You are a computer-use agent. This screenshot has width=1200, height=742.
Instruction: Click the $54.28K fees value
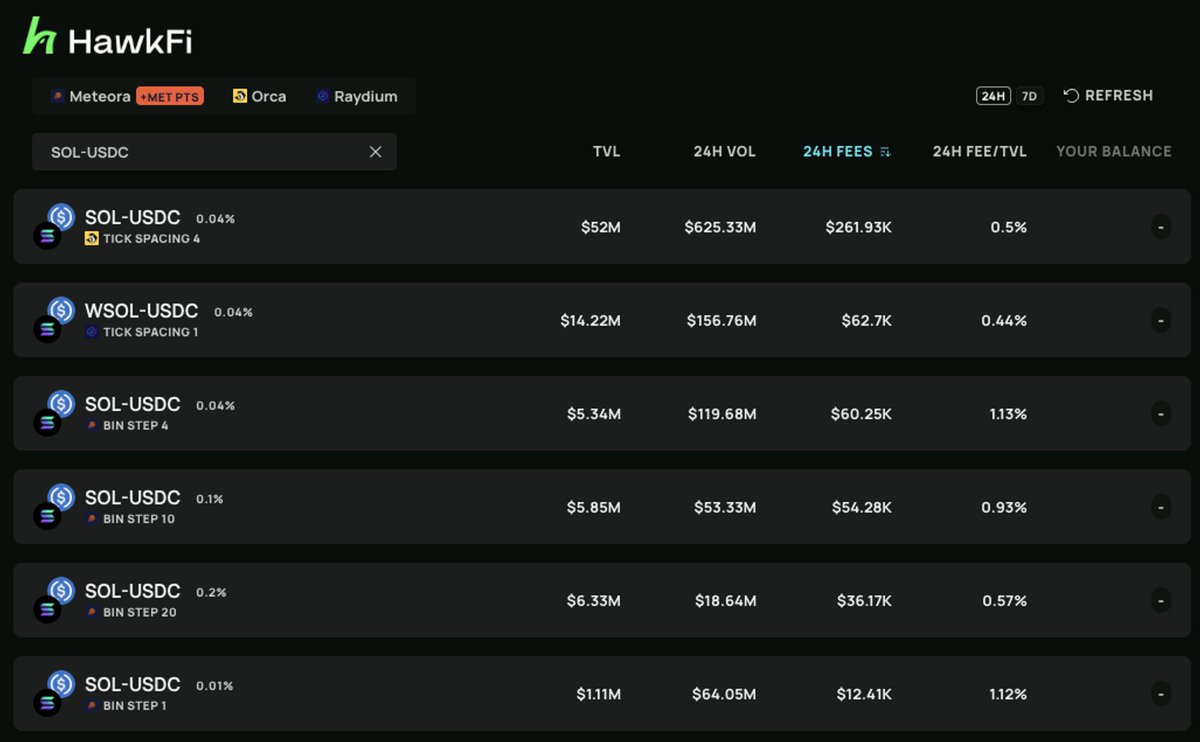(x=861, y=507)
